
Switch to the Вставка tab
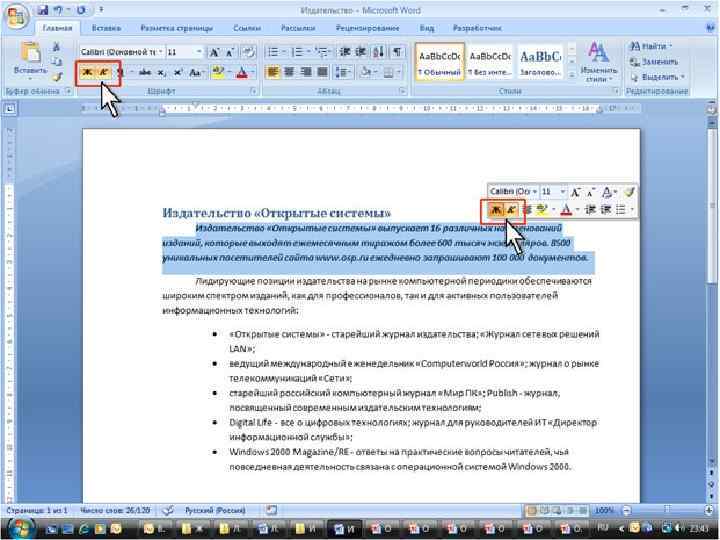(x=106, y=28)
